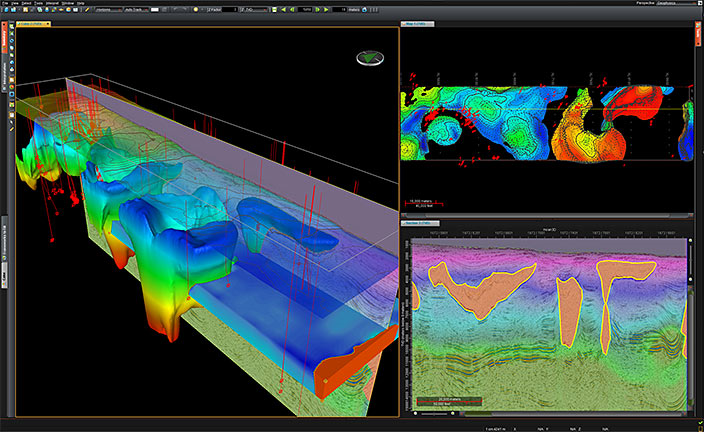Viewport: 704px width, 432px height.
Task: Click the save icon in main toolbar
Action: point(17,9)
